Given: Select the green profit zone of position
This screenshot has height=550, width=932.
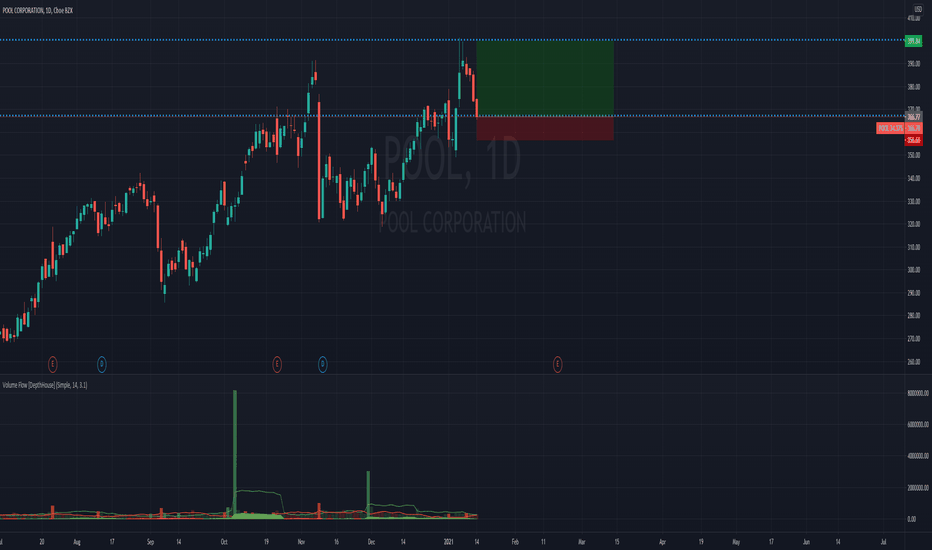Looking at the screenshot, I should pyautogui.click(x=545, y=78).
